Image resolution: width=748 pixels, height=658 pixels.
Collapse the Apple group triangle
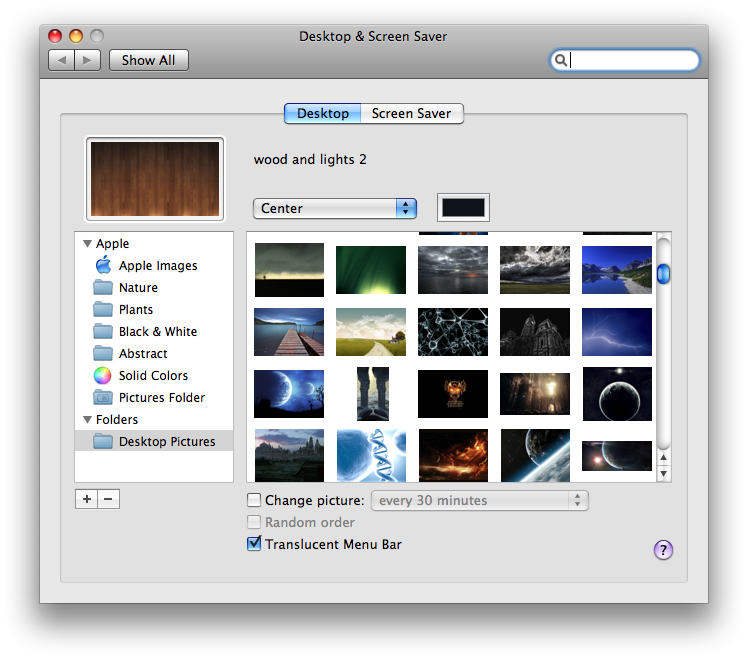pos(87,243)
